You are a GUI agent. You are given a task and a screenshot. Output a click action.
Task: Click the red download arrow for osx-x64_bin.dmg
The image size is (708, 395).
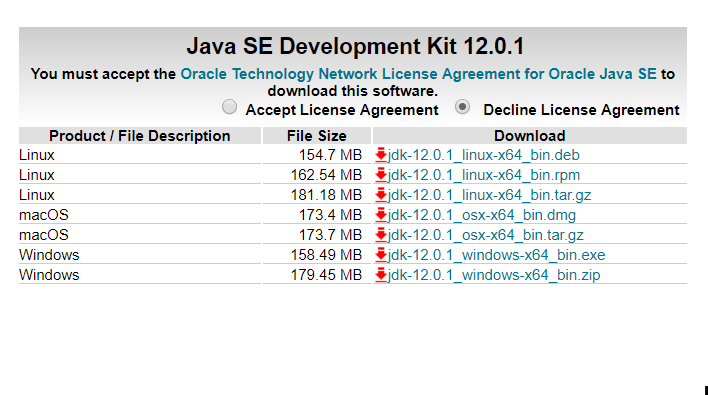381,215
